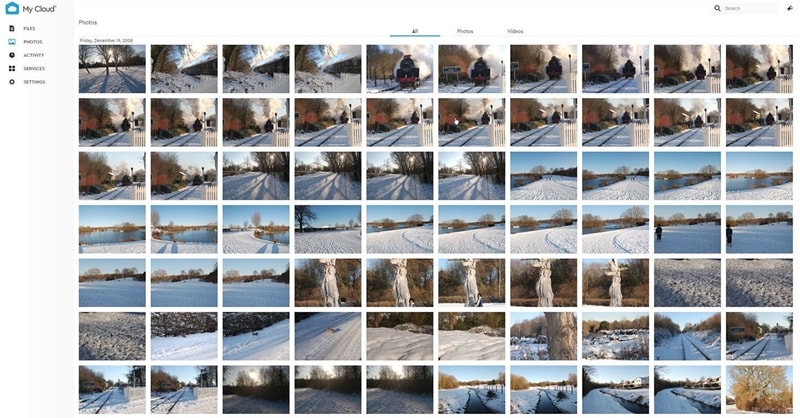The height and width of the screenshot is (418, 800).
Task: Open the Services sidebar link
Action: [34, 68]
